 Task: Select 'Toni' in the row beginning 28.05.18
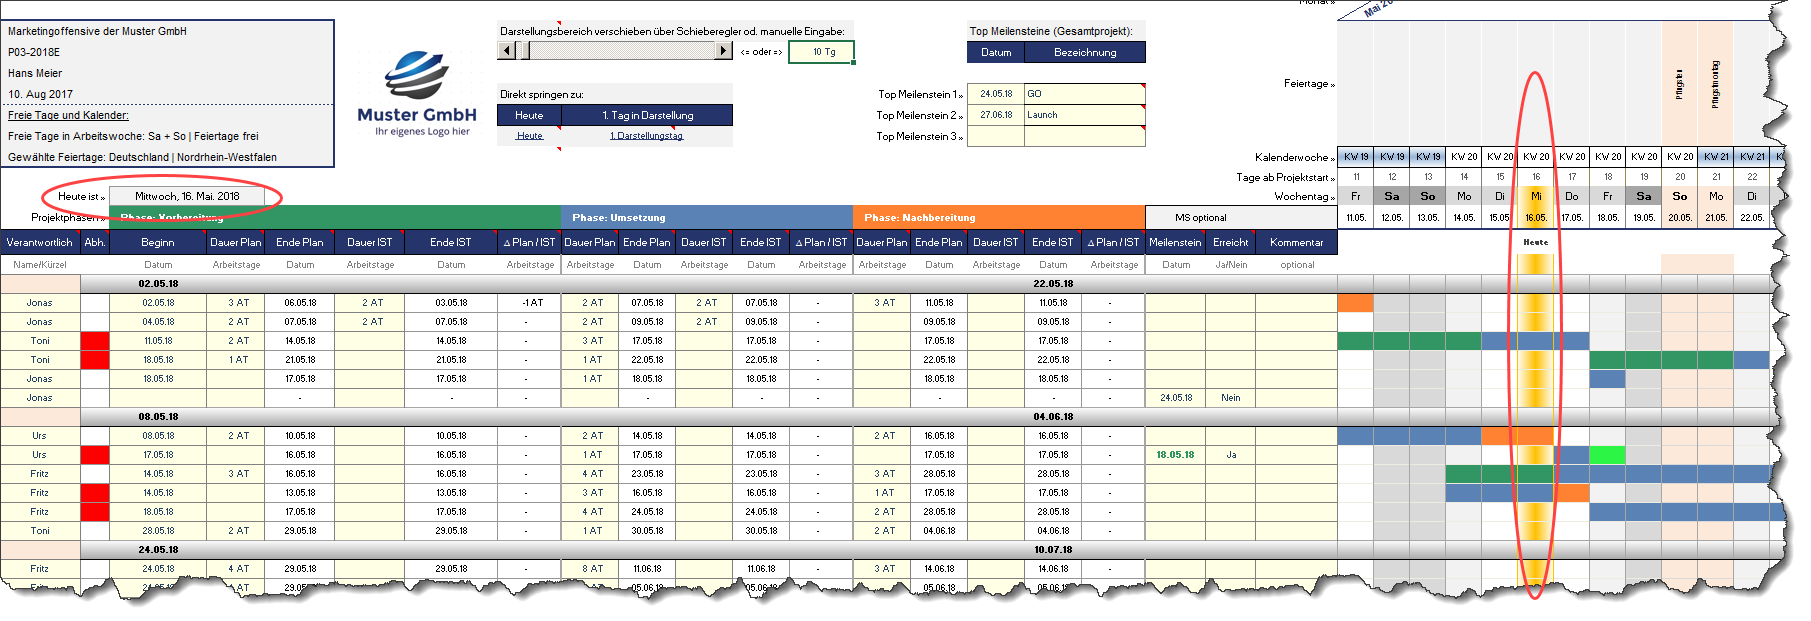[x=40, y=531]
